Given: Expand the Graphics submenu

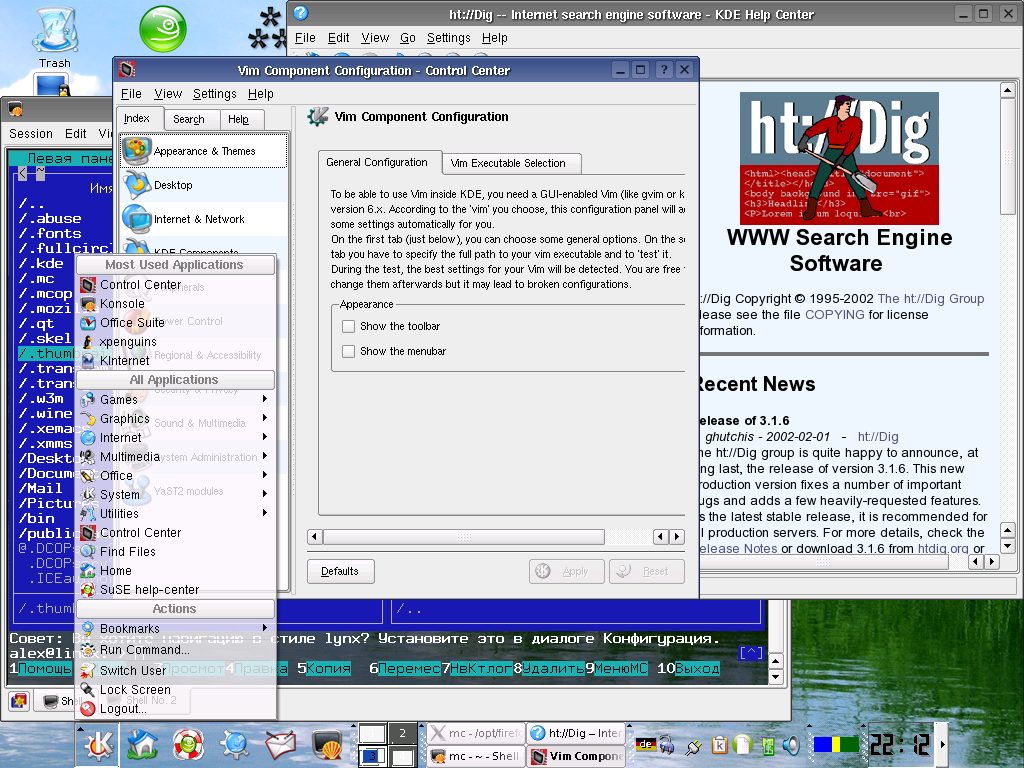Looking at the screenshot, I should (x=176, y=418).
